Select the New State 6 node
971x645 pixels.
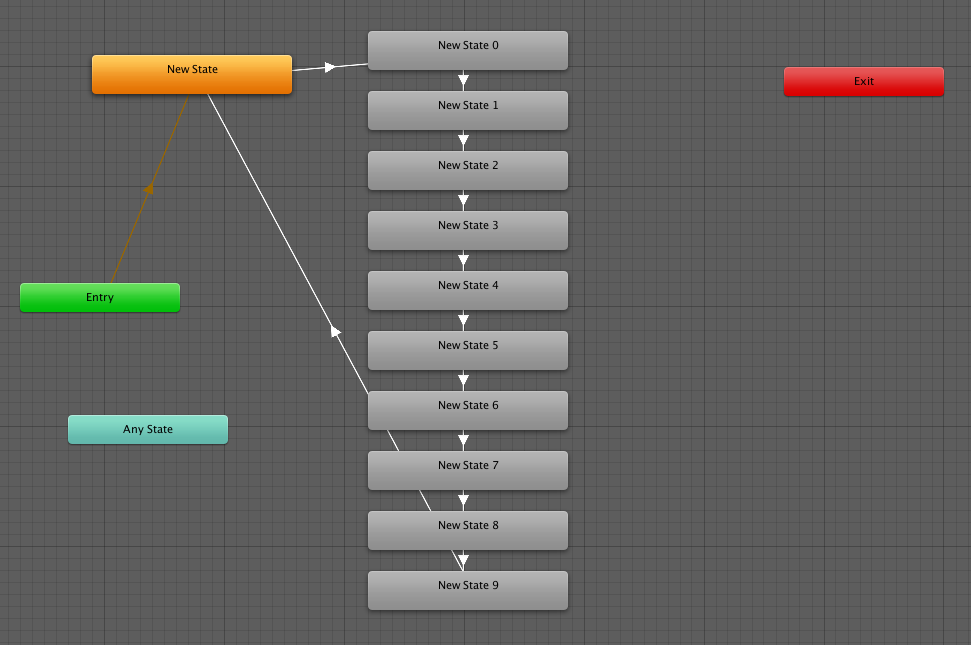coord(468,410)
